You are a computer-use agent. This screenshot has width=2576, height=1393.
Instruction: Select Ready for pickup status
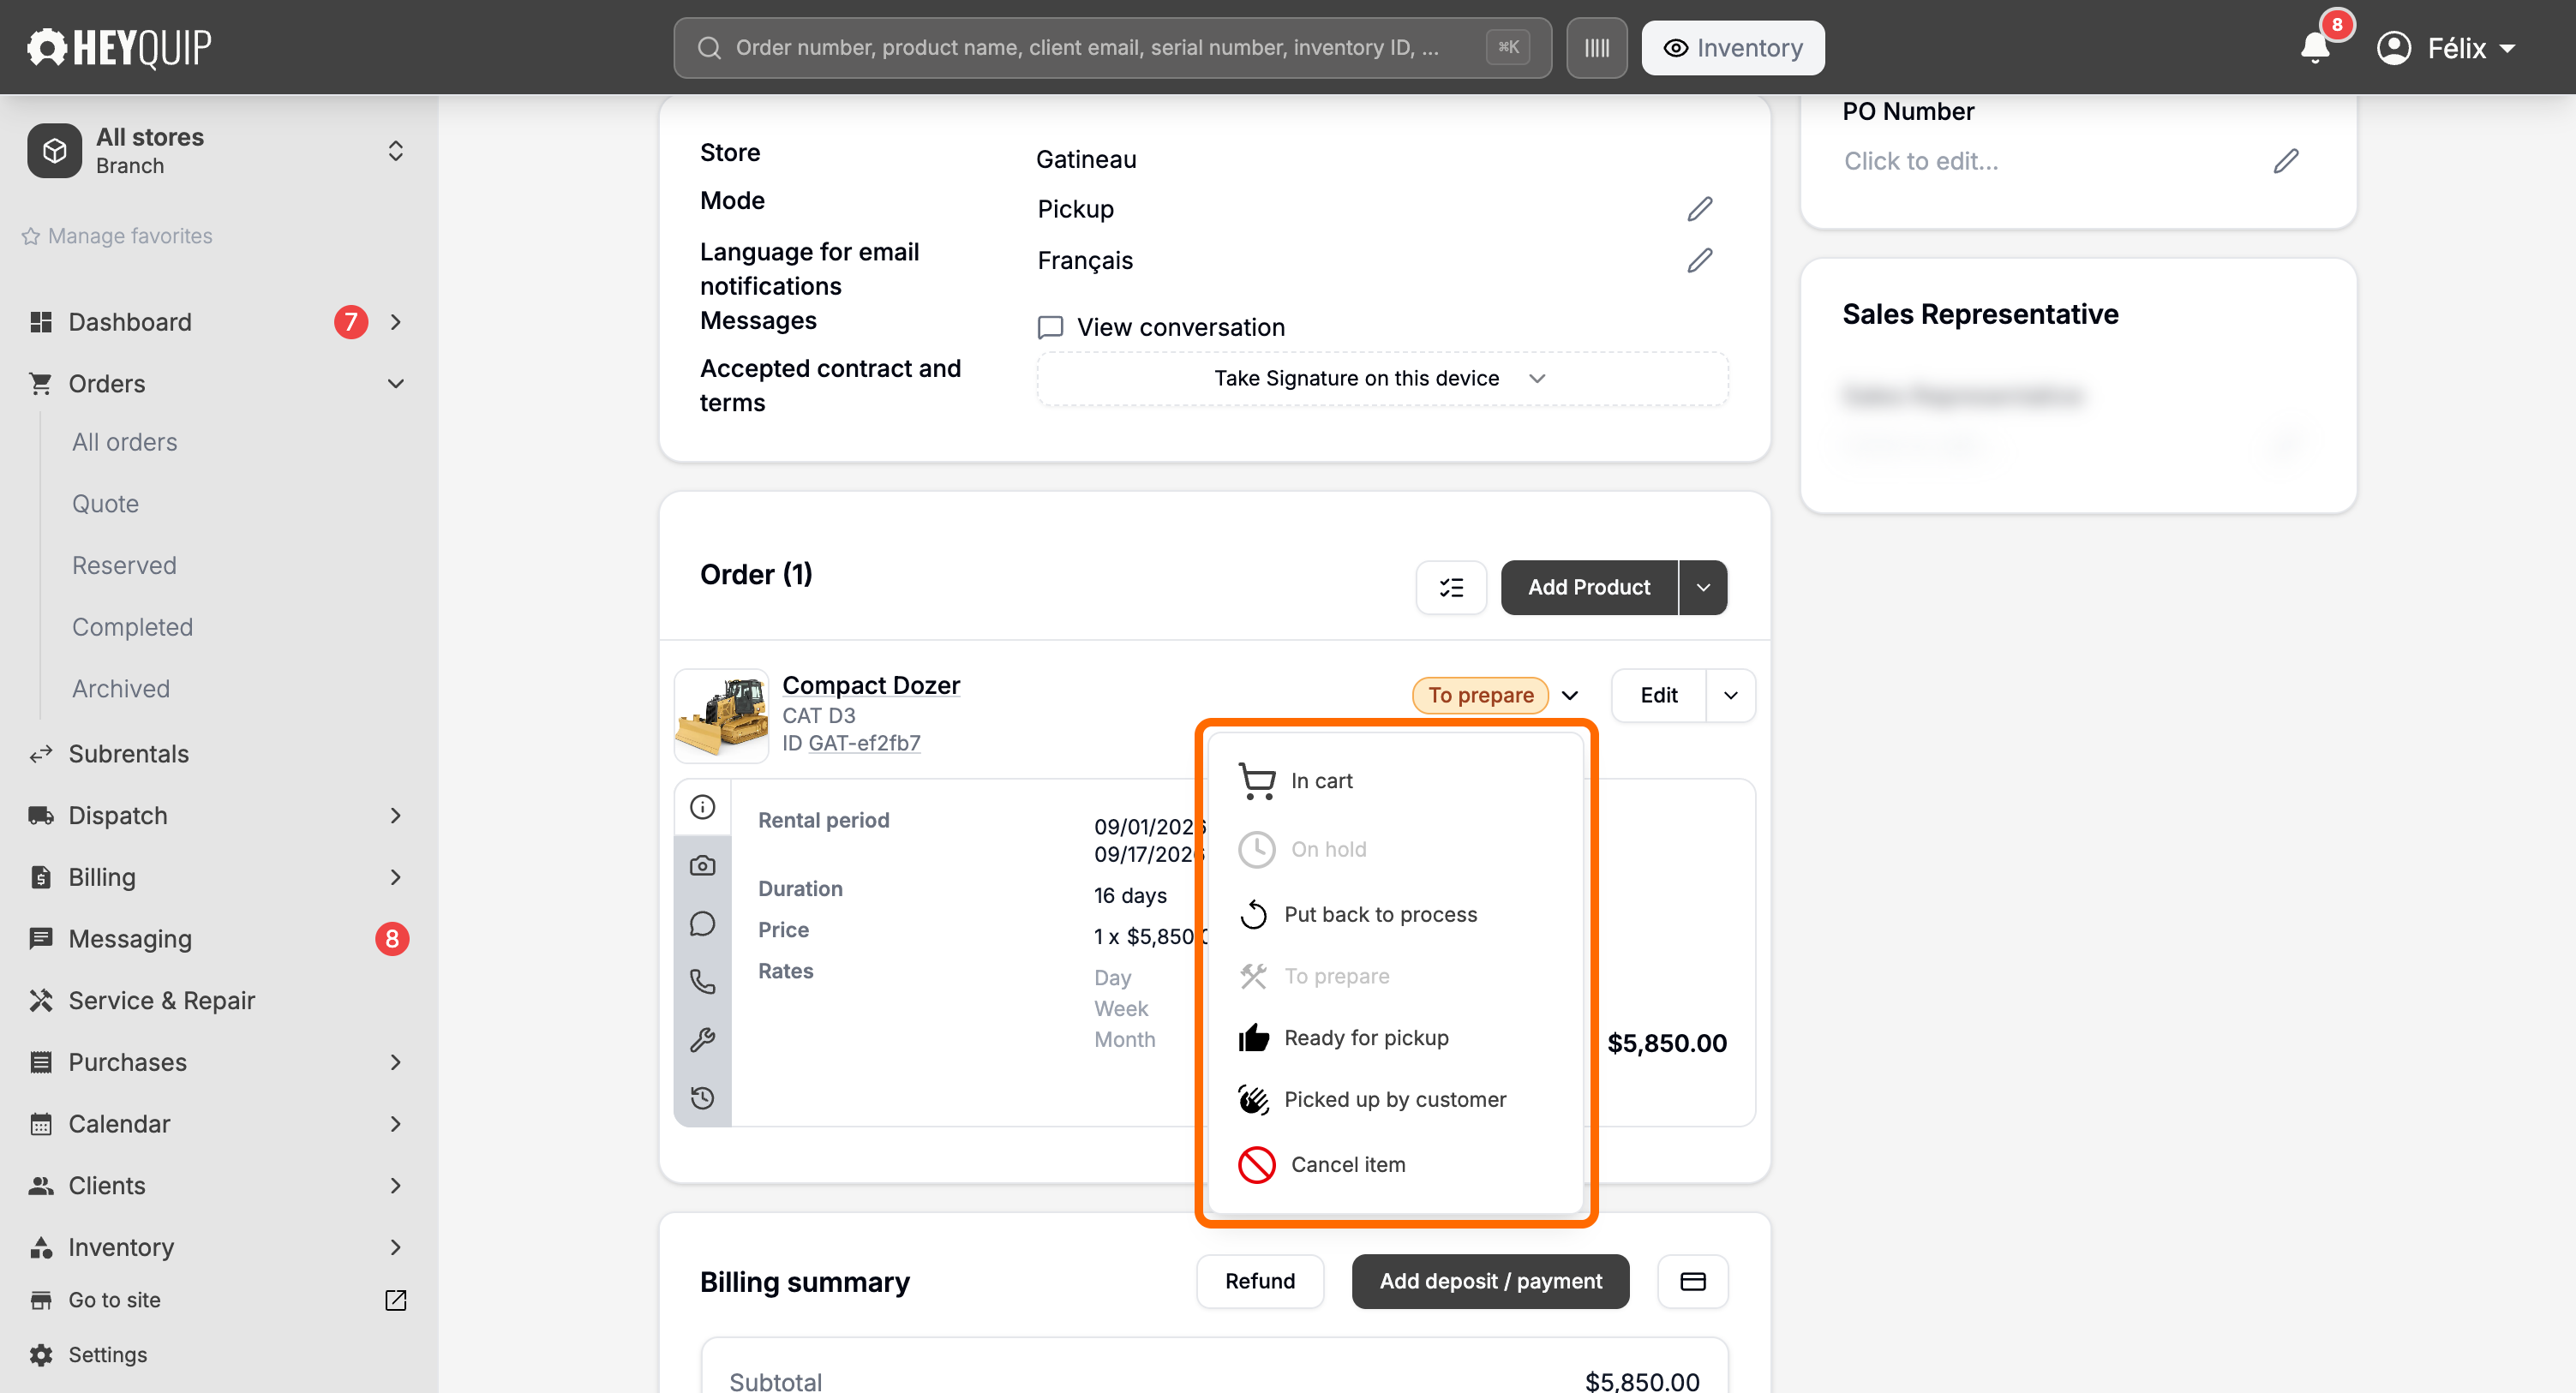[x=1395, y=1038]
